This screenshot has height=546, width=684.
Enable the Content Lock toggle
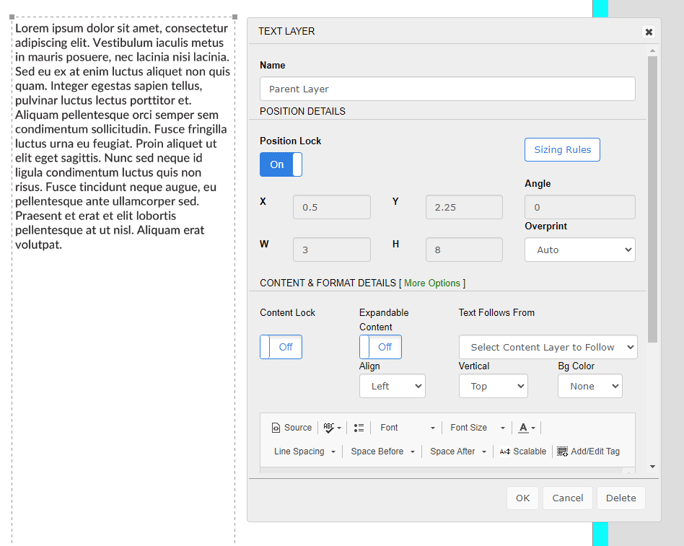pyautogui.click(x=281, y=347)
